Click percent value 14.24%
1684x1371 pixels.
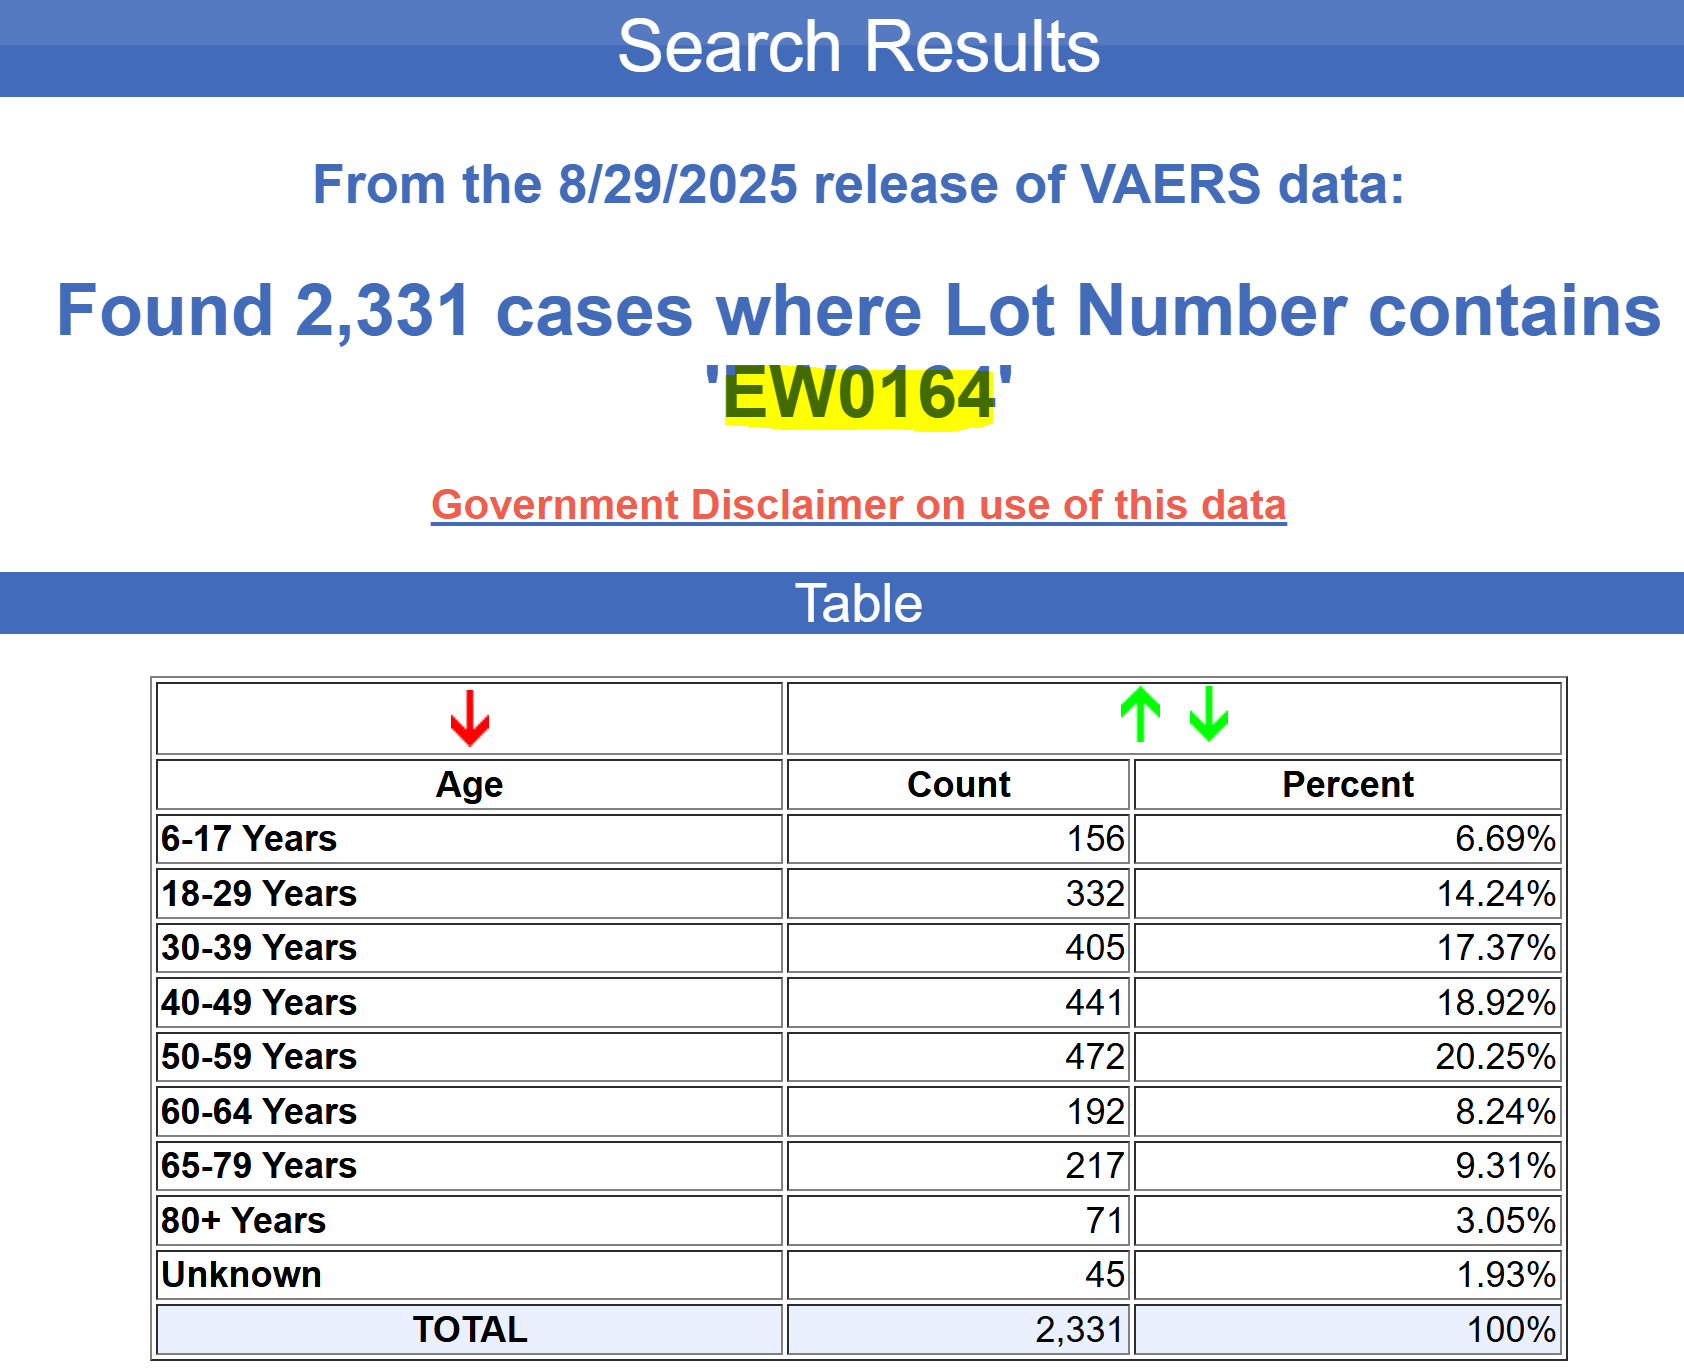tap(1496, 894)
